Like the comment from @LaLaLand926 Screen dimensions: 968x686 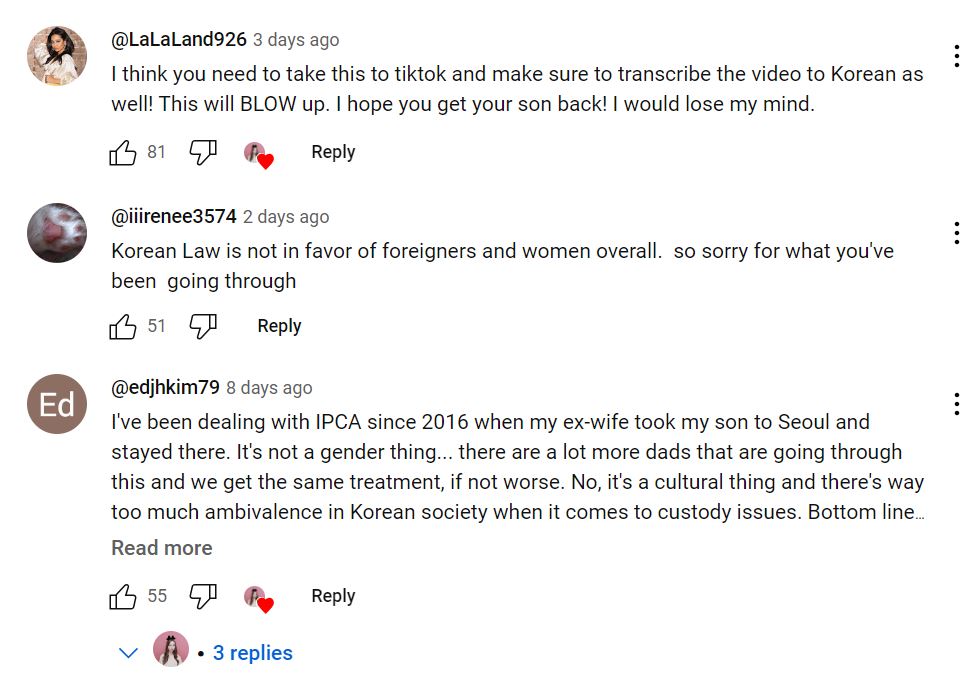(x=123, y=152)
